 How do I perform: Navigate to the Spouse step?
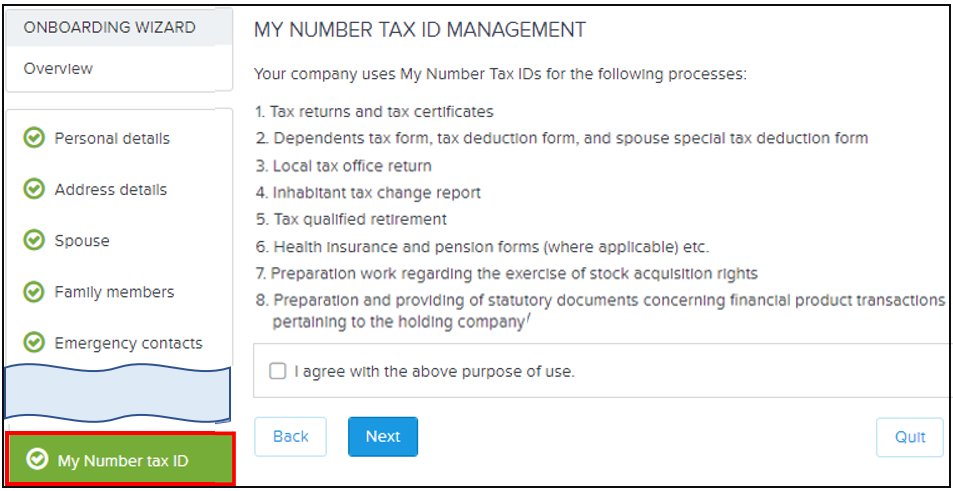click(x=82, y=240)
